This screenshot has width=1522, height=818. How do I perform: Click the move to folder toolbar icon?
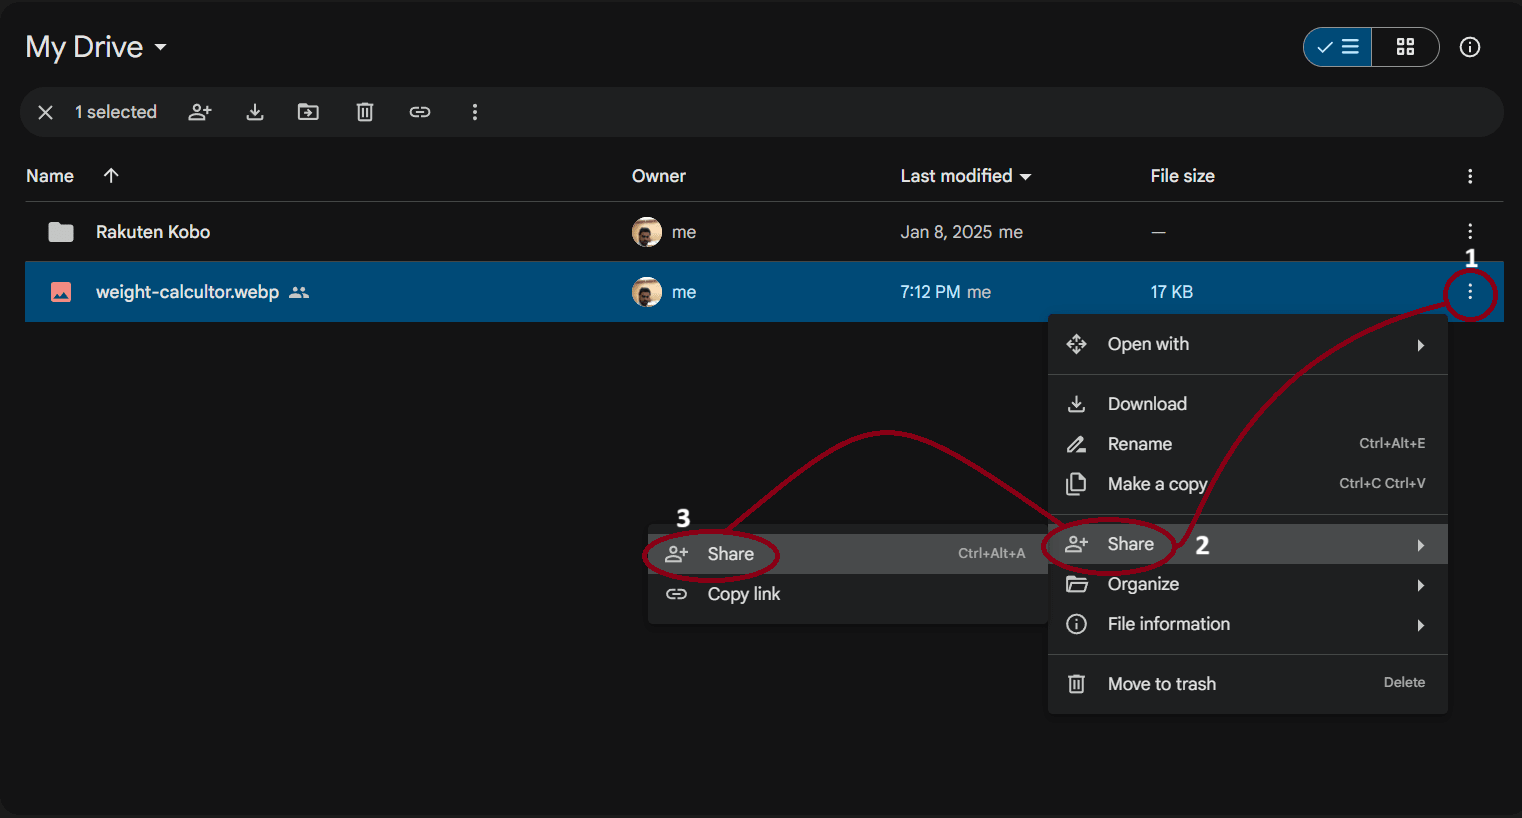click(x=308, y=112)
